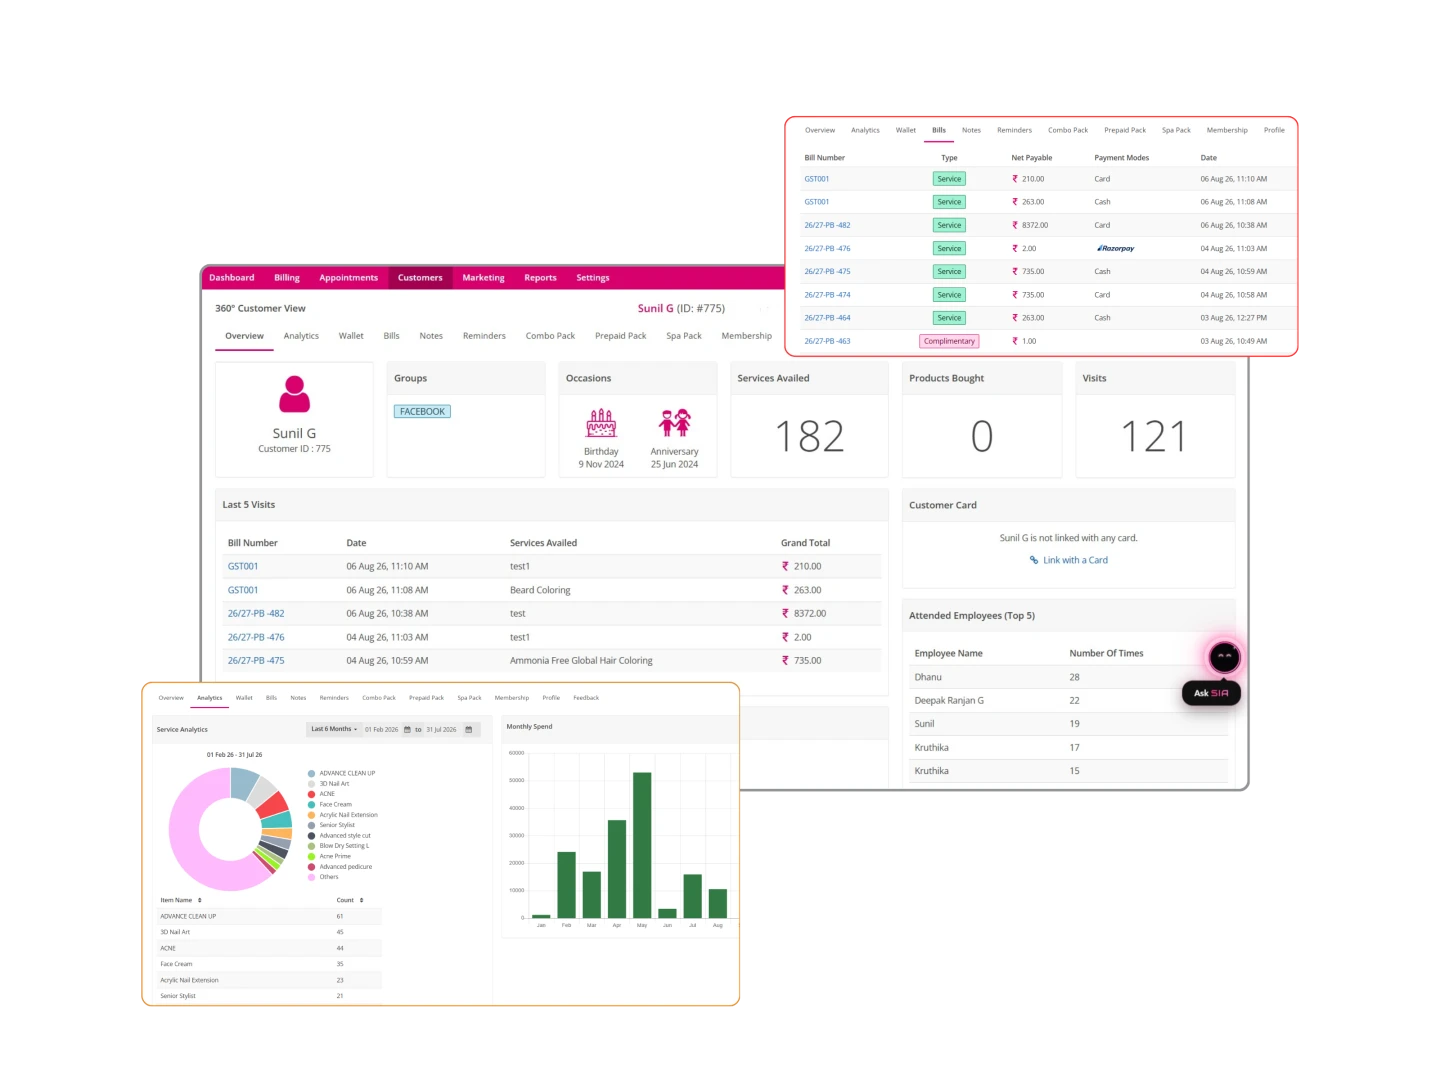Viewport: 1440px width, 1080px height.
Task: Open bill 26/27-PB-482 in Last 5 Visits
Action: 256,614
